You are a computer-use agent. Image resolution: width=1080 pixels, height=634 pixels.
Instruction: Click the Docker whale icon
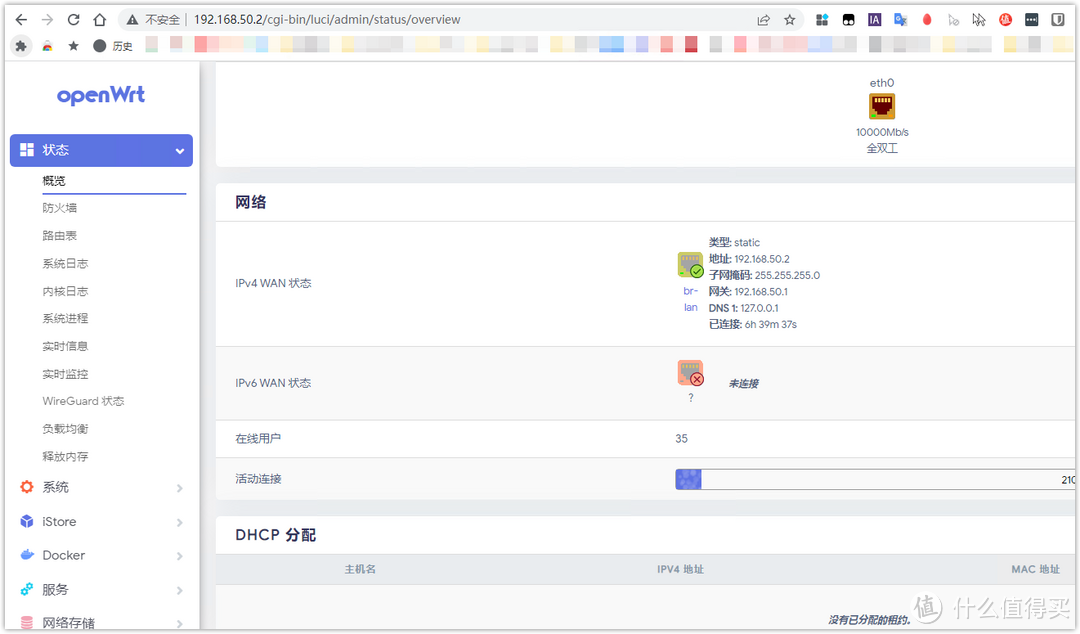coord(27,555)
